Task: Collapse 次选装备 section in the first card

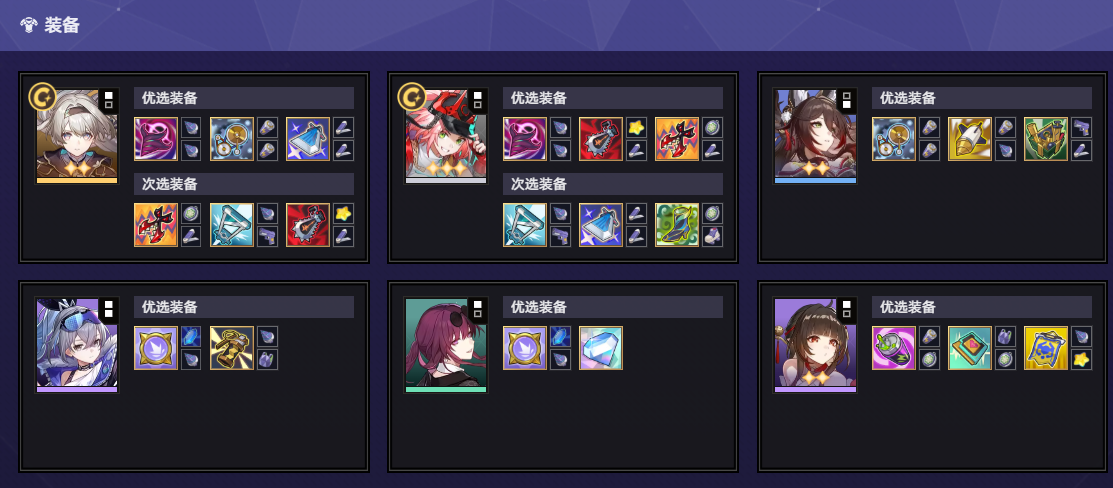Action: (243, 184)
